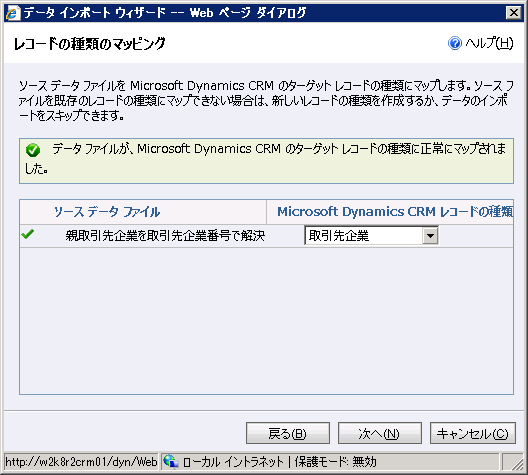The width and height of the screenshot is (528, 475).
Task: Click the キャンセル(C) cancel button
Action: [472, 433]
